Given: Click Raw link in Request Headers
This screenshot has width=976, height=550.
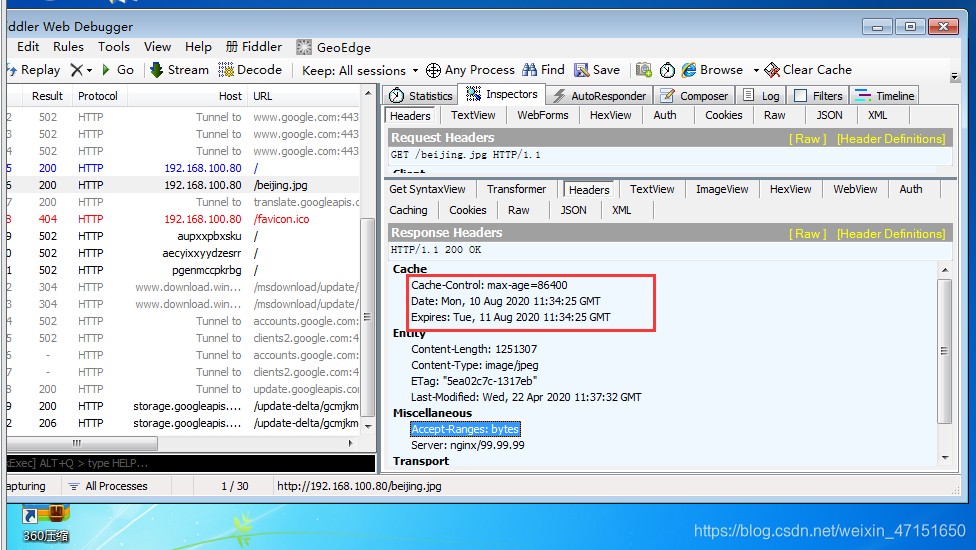Looking at the screenshot, I should tap(807, 139).
